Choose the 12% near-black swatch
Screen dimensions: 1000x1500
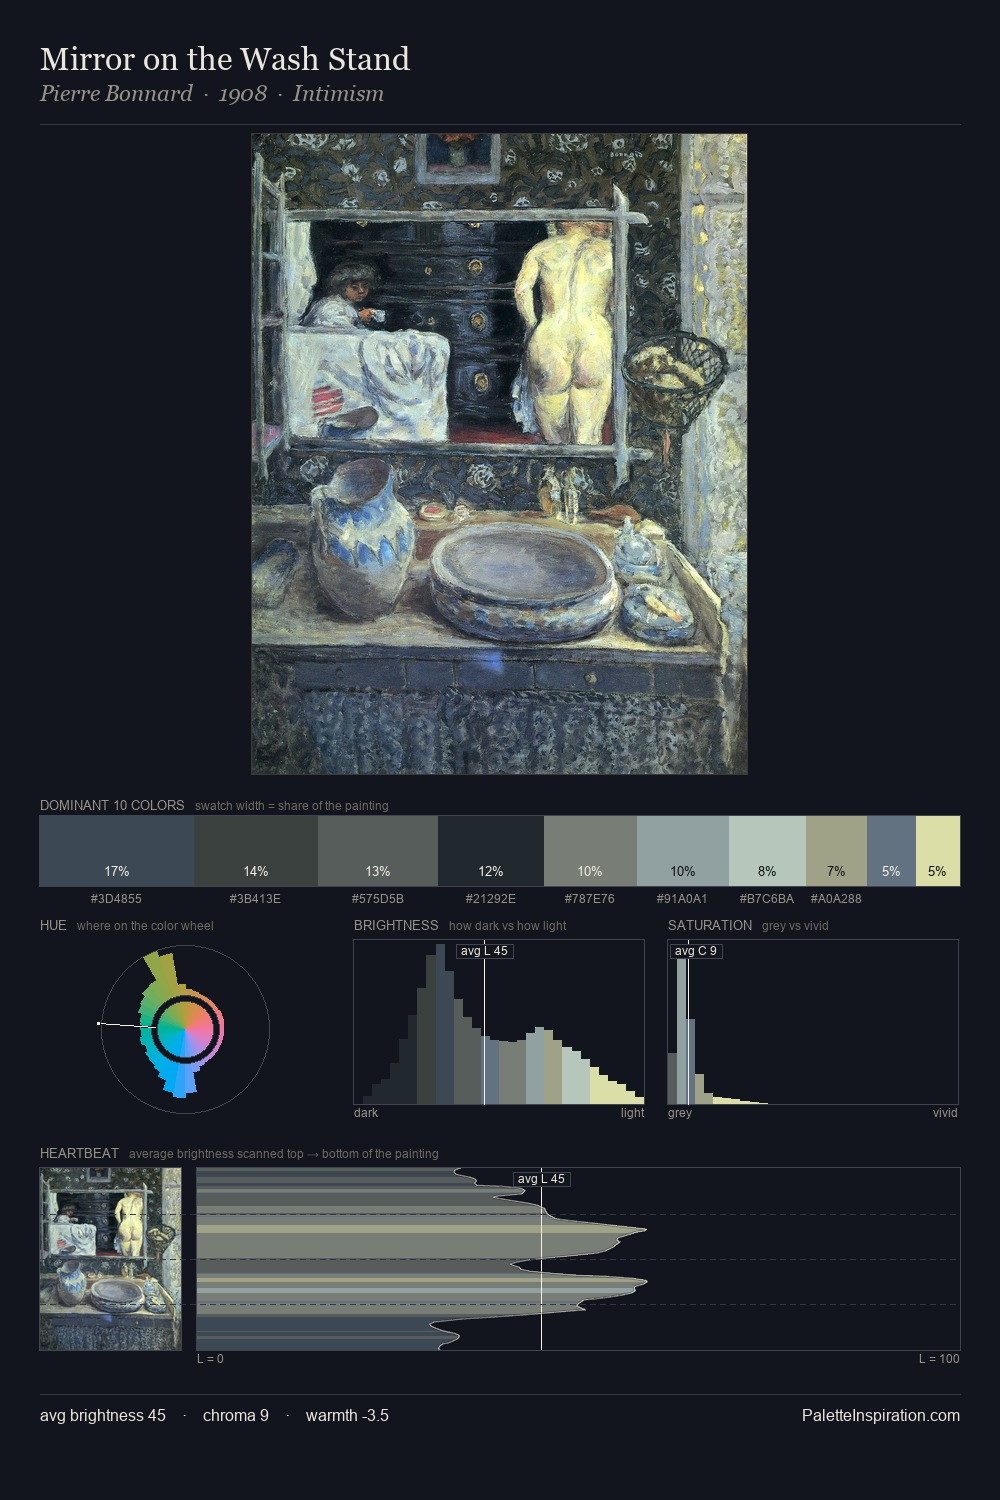click(491, 851)
